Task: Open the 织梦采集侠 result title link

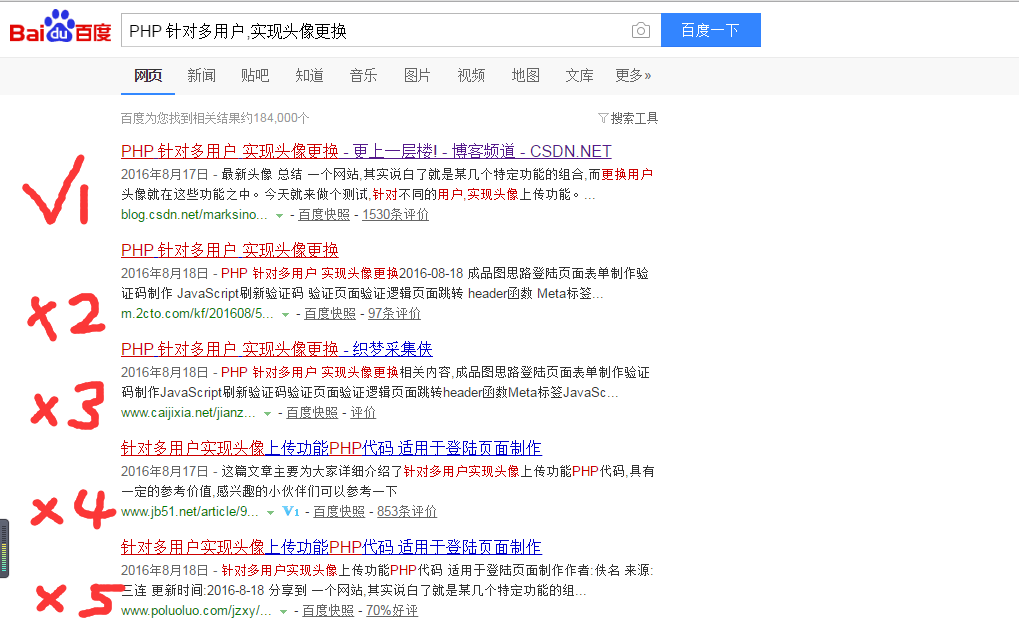Action: coord(277,349)
